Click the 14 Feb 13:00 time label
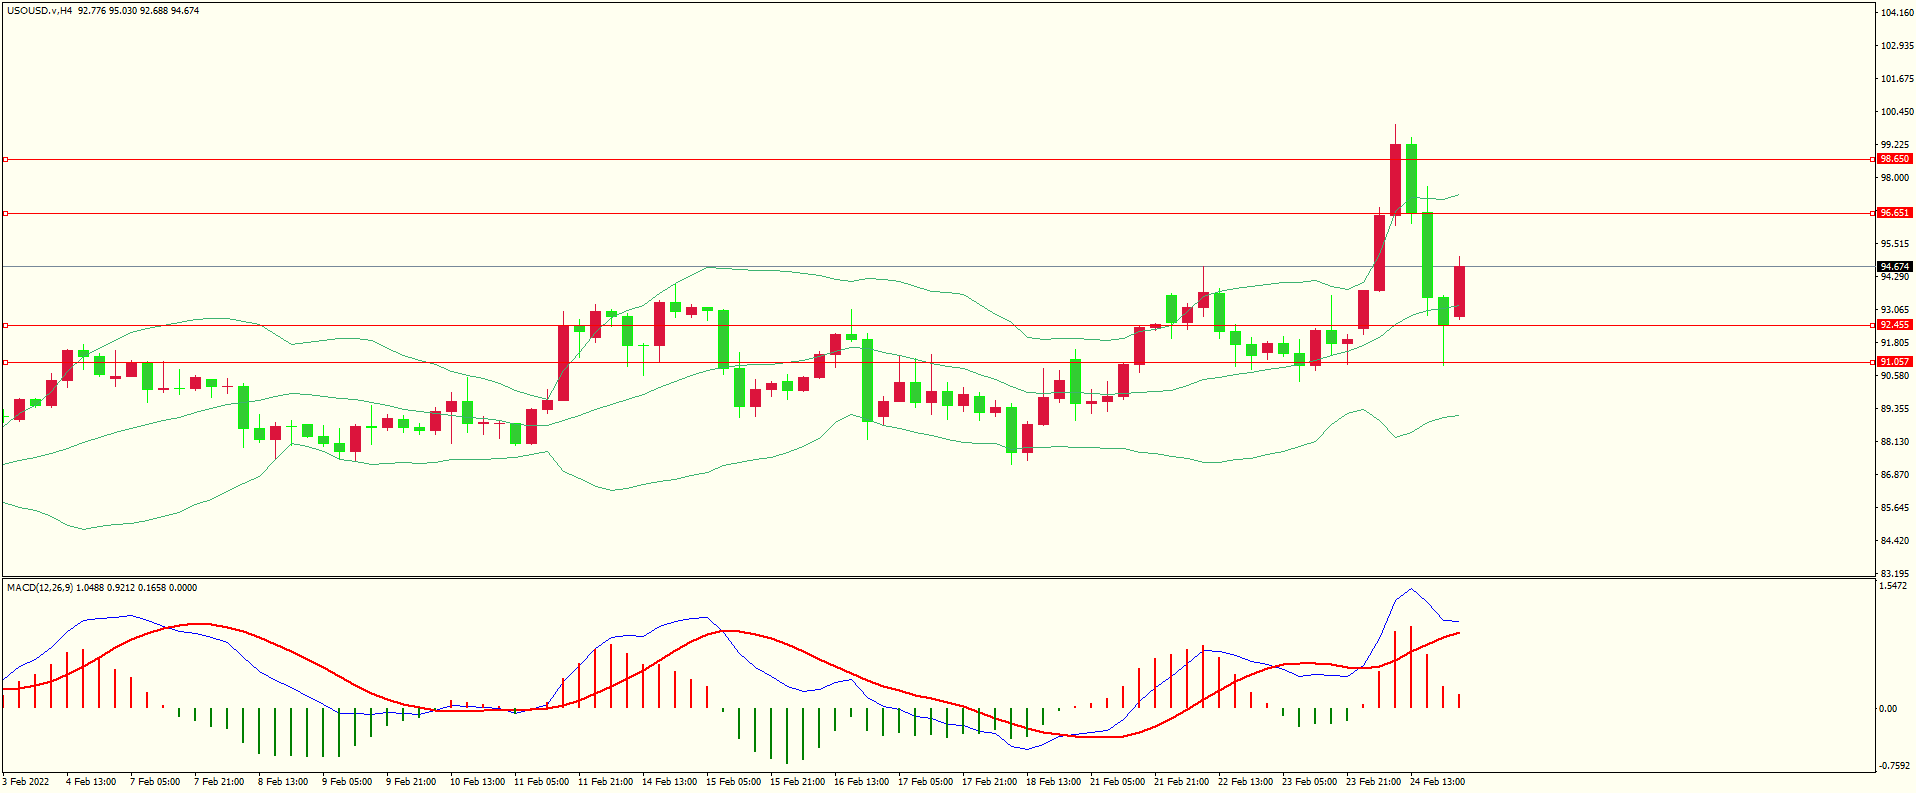The image size is (1916, 793). pyautogui.click(x=669, y=782)
